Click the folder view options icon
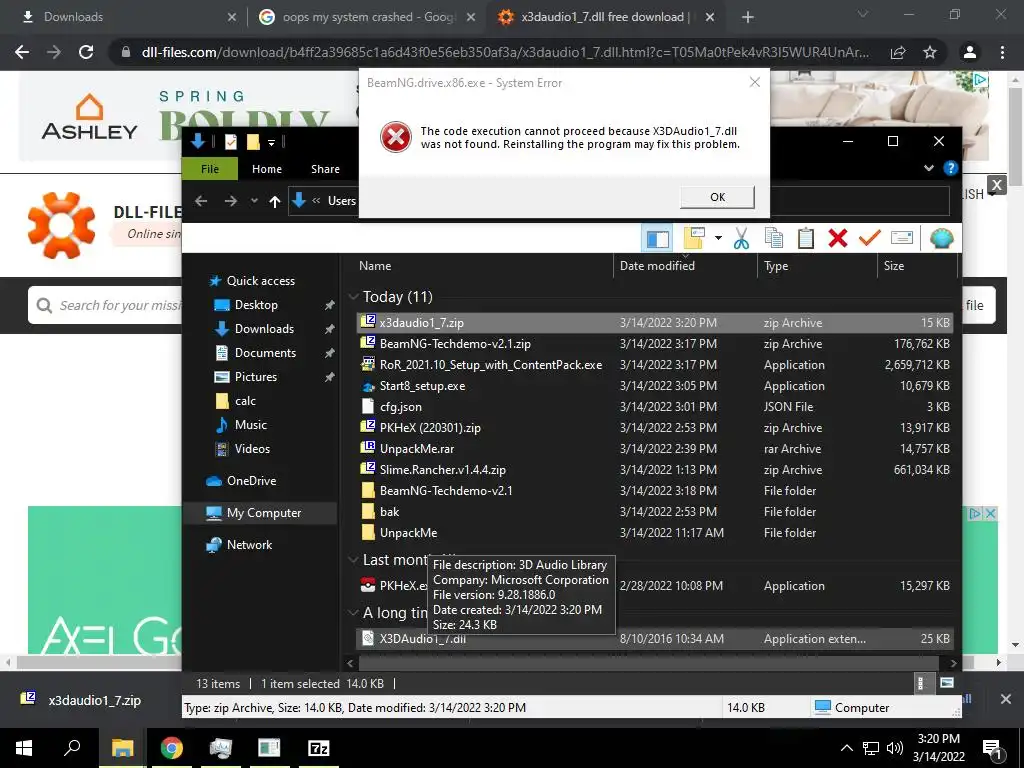Screen dimensions: 1024x768 (x=694, y=238)
